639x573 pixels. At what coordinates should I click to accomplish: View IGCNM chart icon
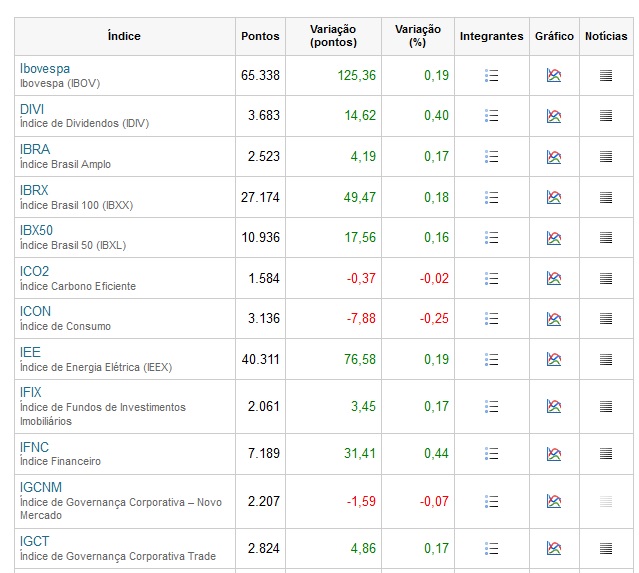(x=554, y=501)
